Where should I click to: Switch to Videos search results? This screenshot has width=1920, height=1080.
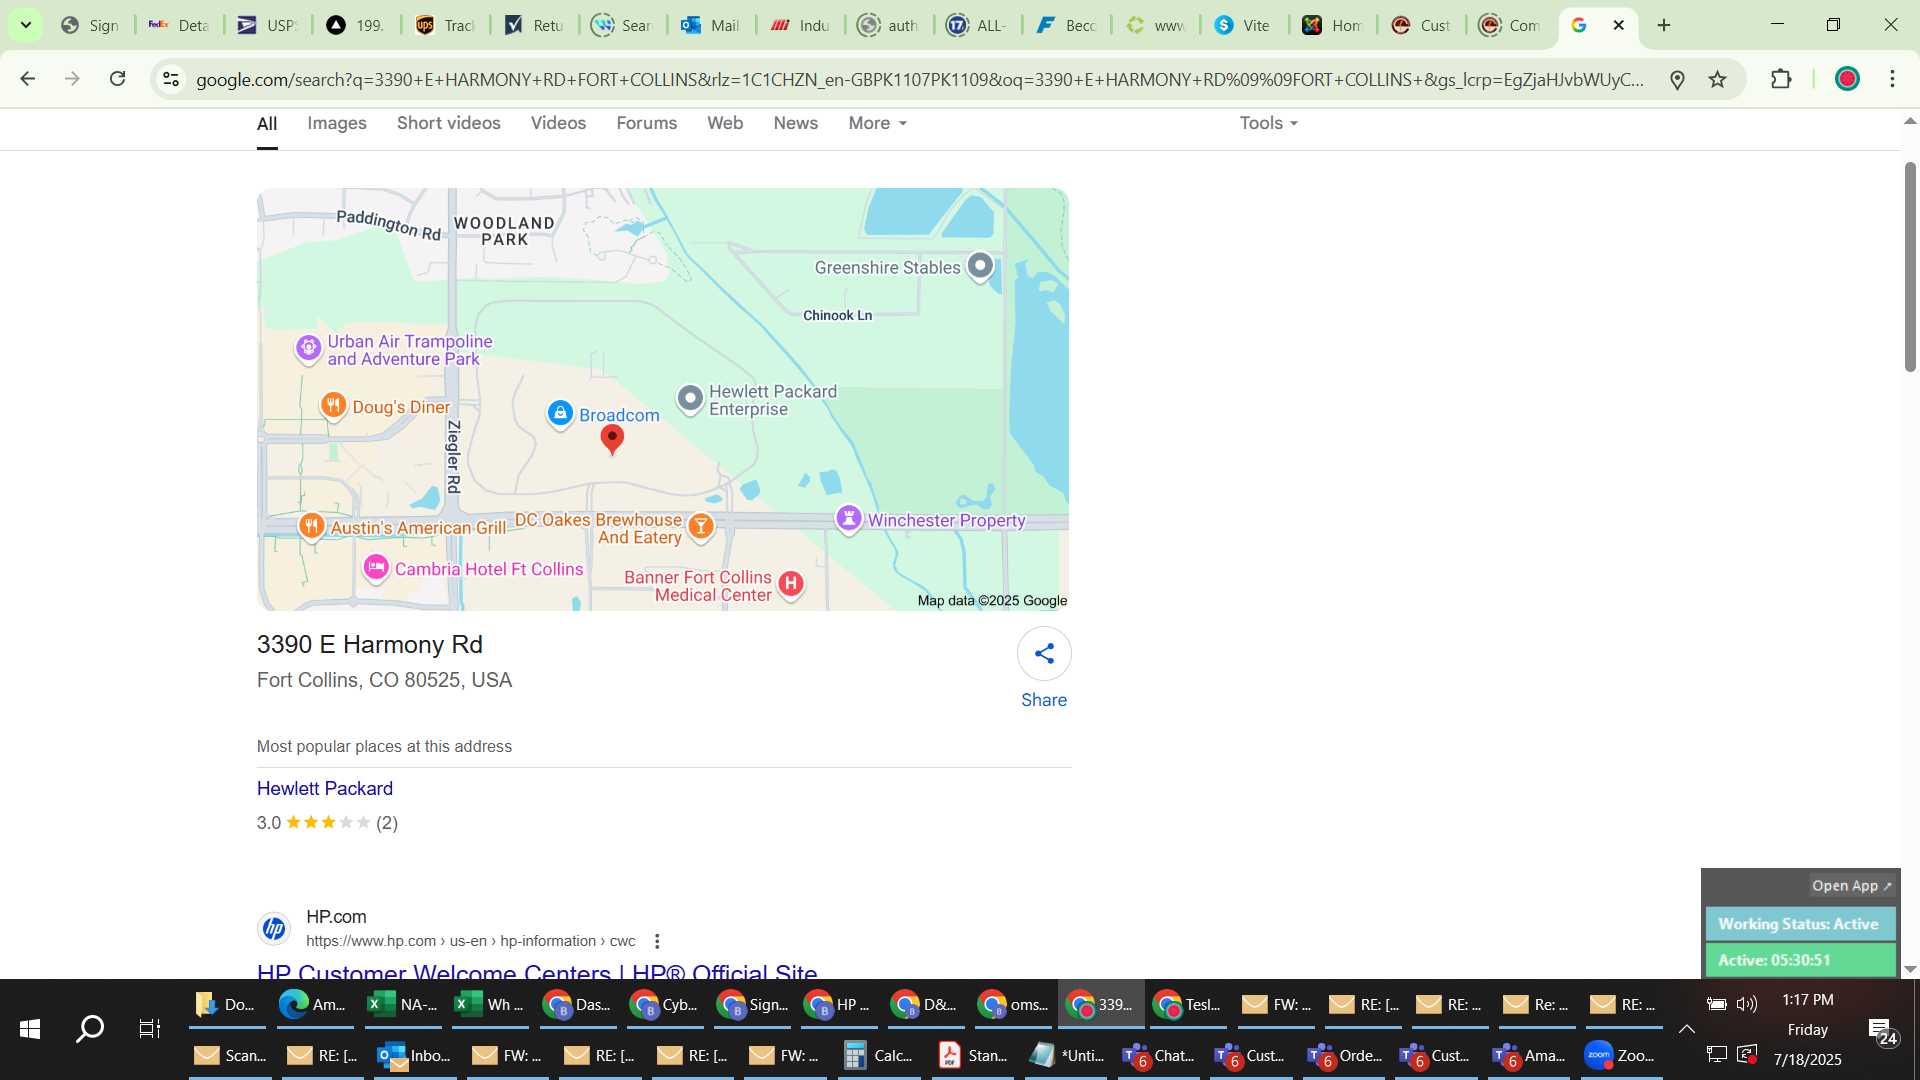point(558,123)
